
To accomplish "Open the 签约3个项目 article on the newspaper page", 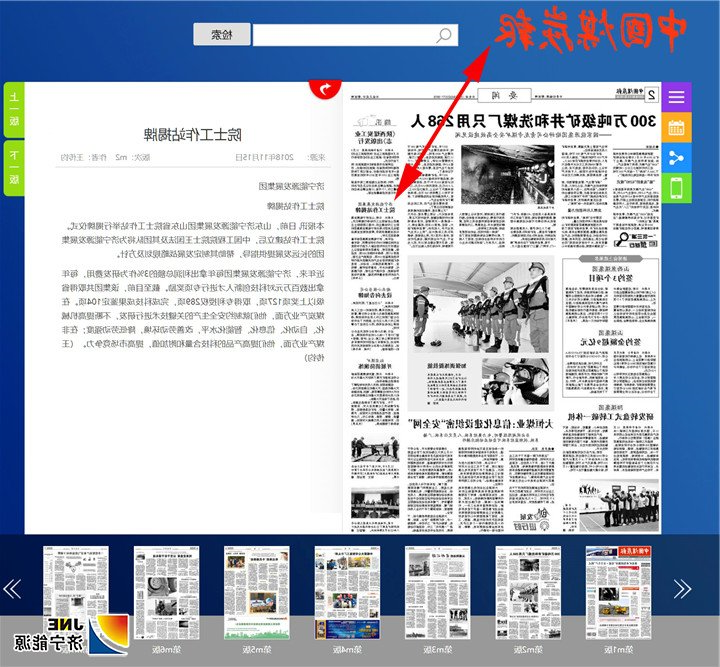I will click(611, 278).
